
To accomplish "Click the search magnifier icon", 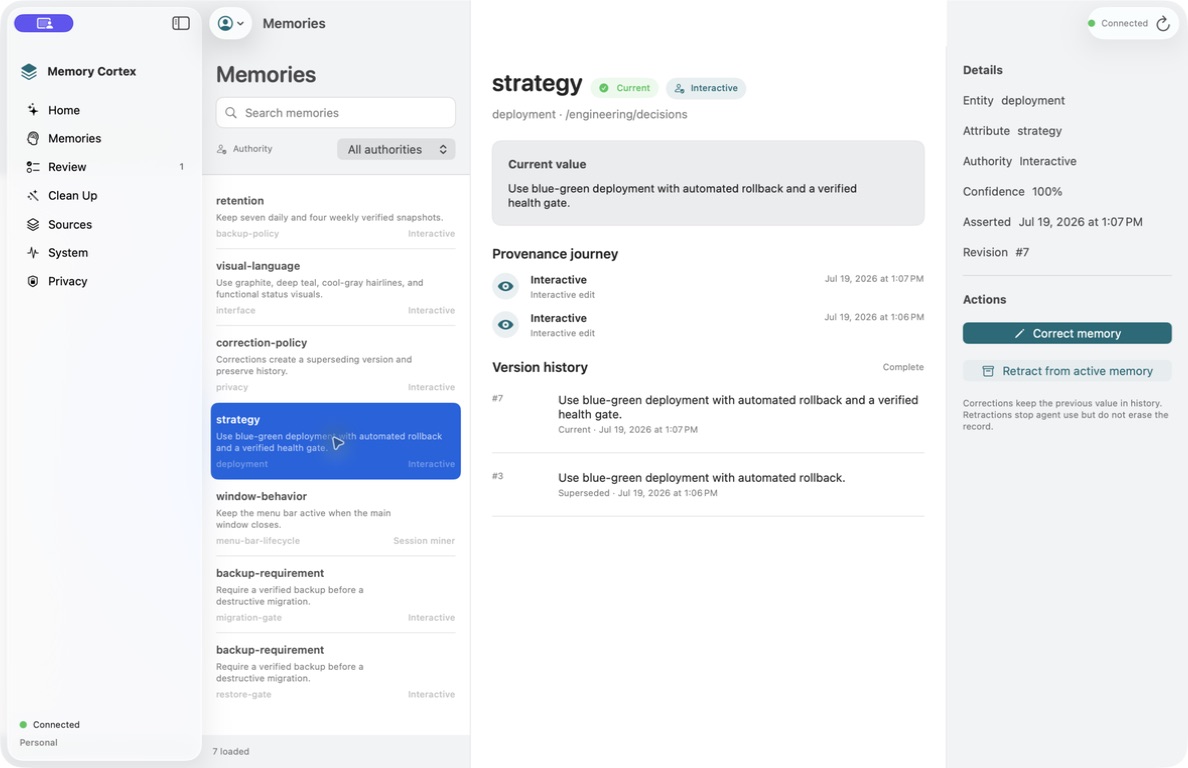I will click(x=231, y=113).
